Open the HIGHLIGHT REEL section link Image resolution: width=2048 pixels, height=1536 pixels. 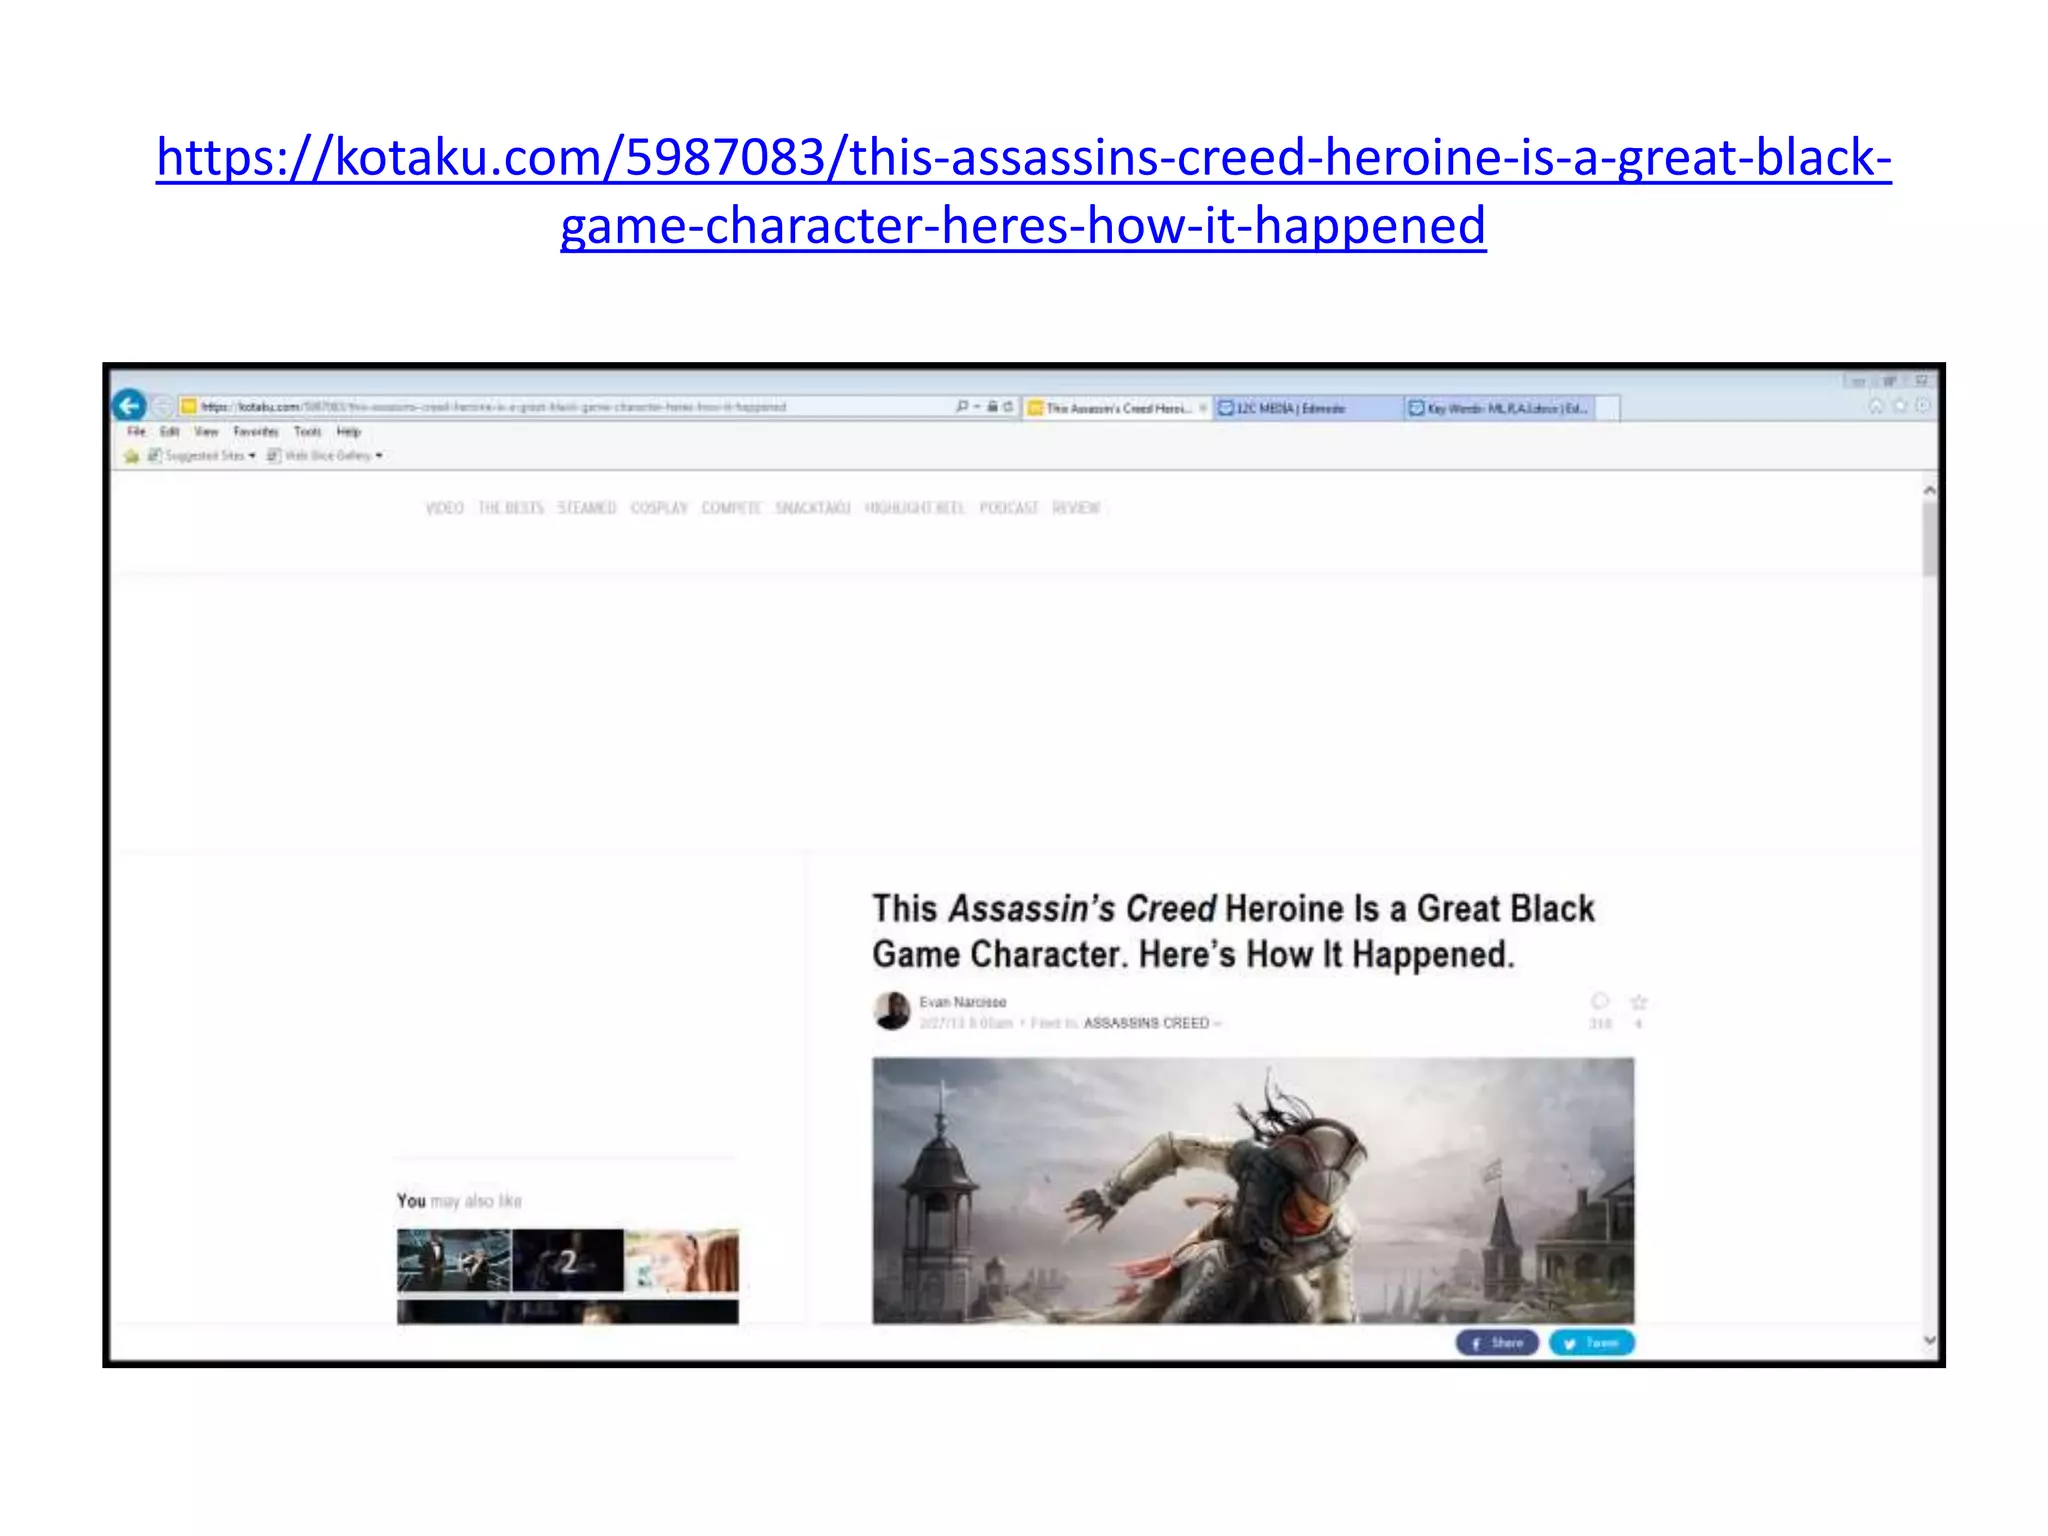[915, 508]
